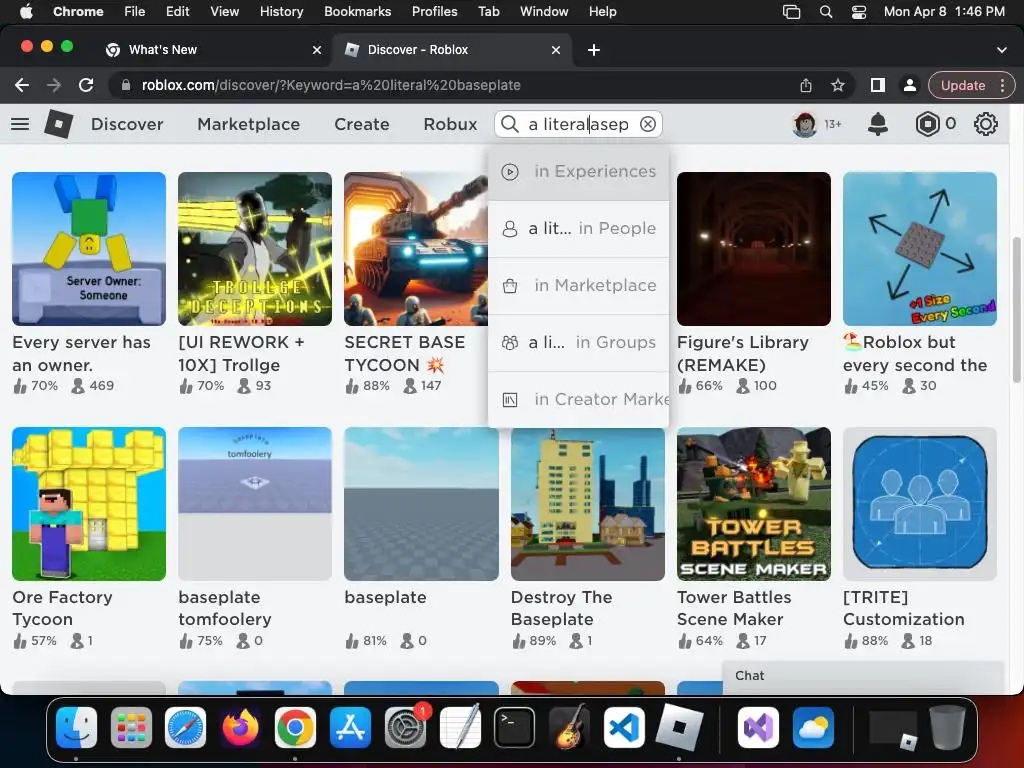Click the search magnifier icon in the search box
This screenshot has height=768, width=1024.
509,124
